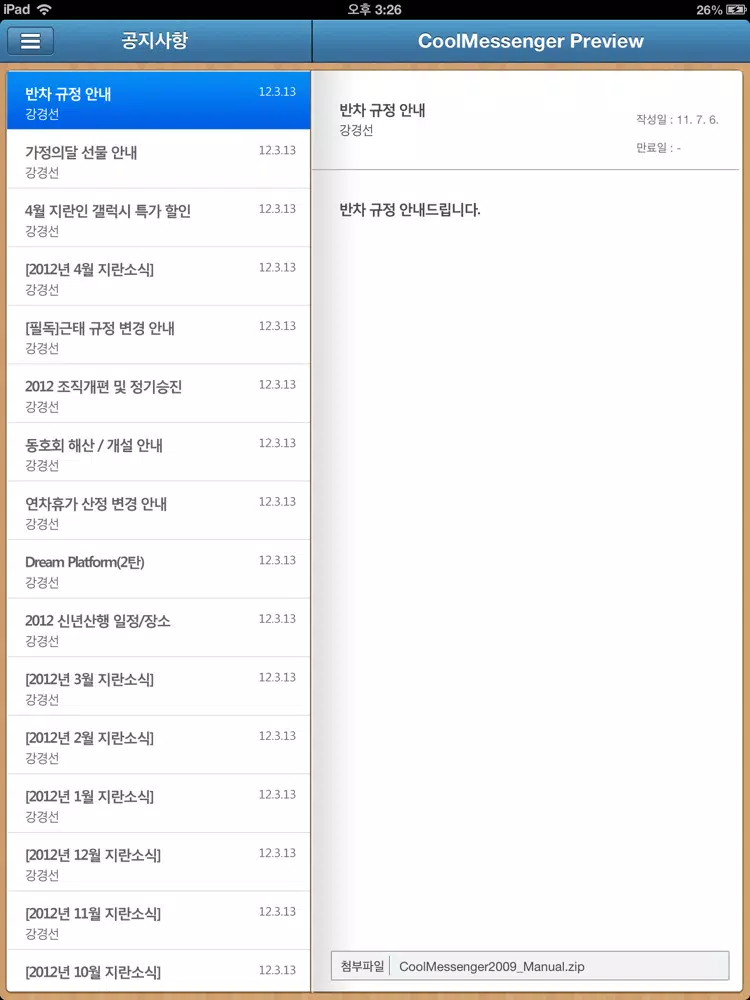Screen dimensions: 750x1000
Task: Open the [2012년 1월 지란소식] notice
Action: (159, 804)
